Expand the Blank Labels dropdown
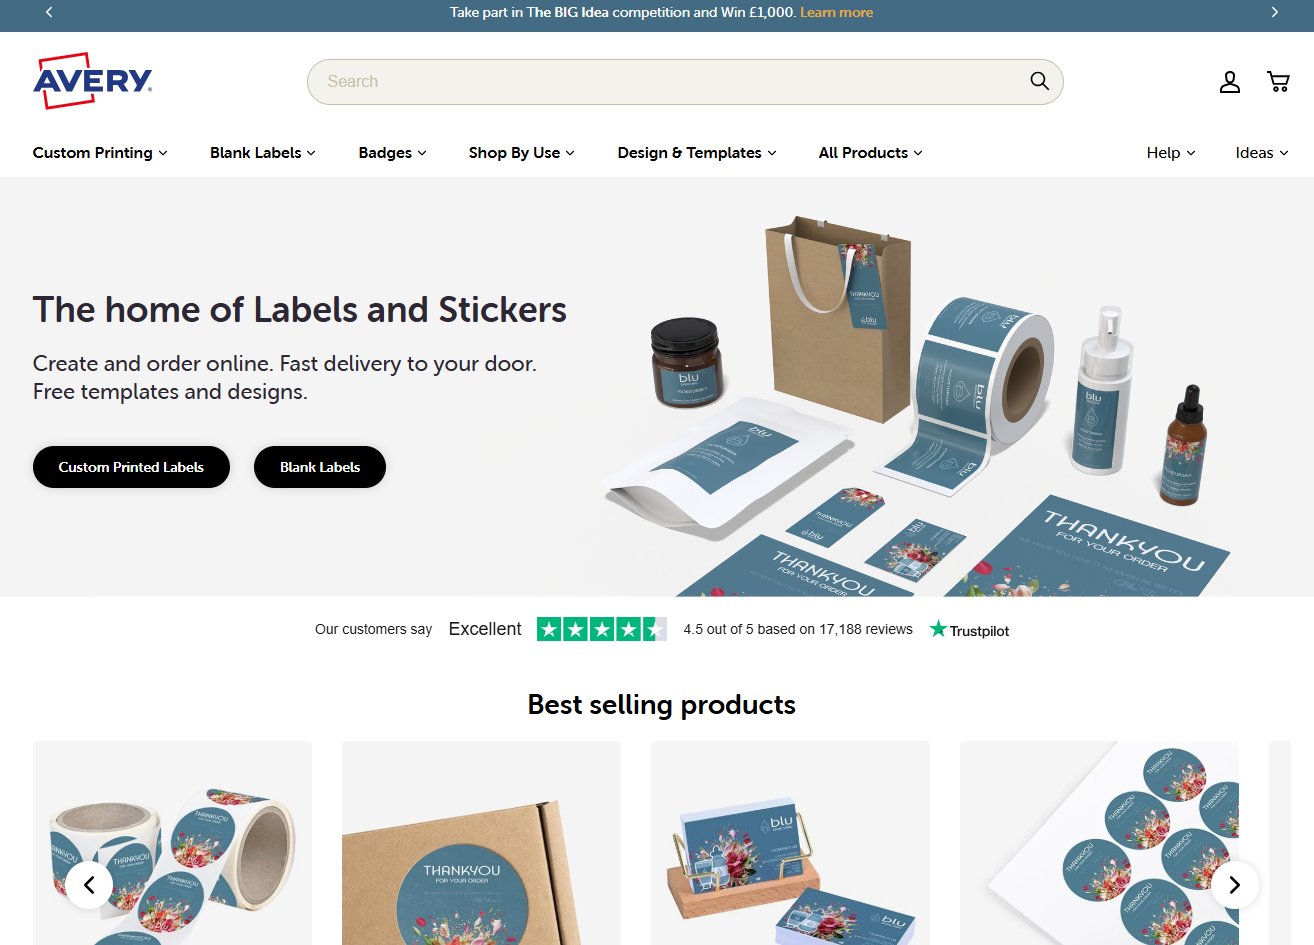Viewport: 1314px width, 945px height. pos(263,153)
